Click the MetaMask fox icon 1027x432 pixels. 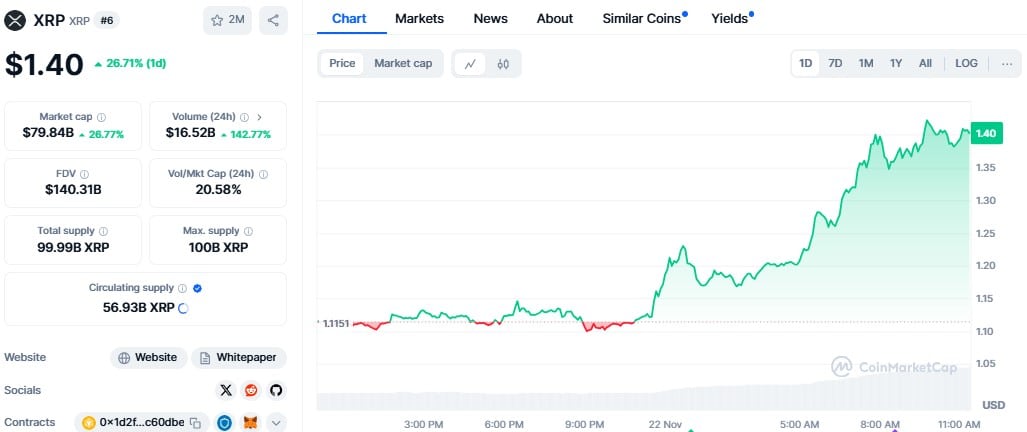251,423
